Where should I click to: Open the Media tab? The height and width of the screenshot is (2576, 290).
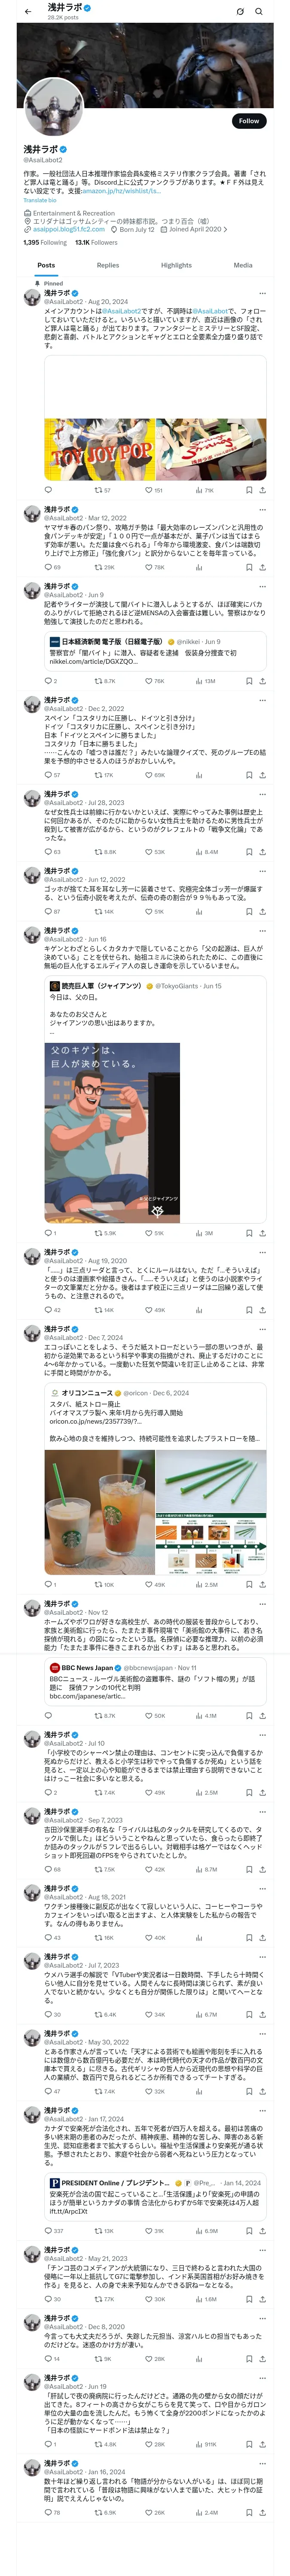point(243,265)
